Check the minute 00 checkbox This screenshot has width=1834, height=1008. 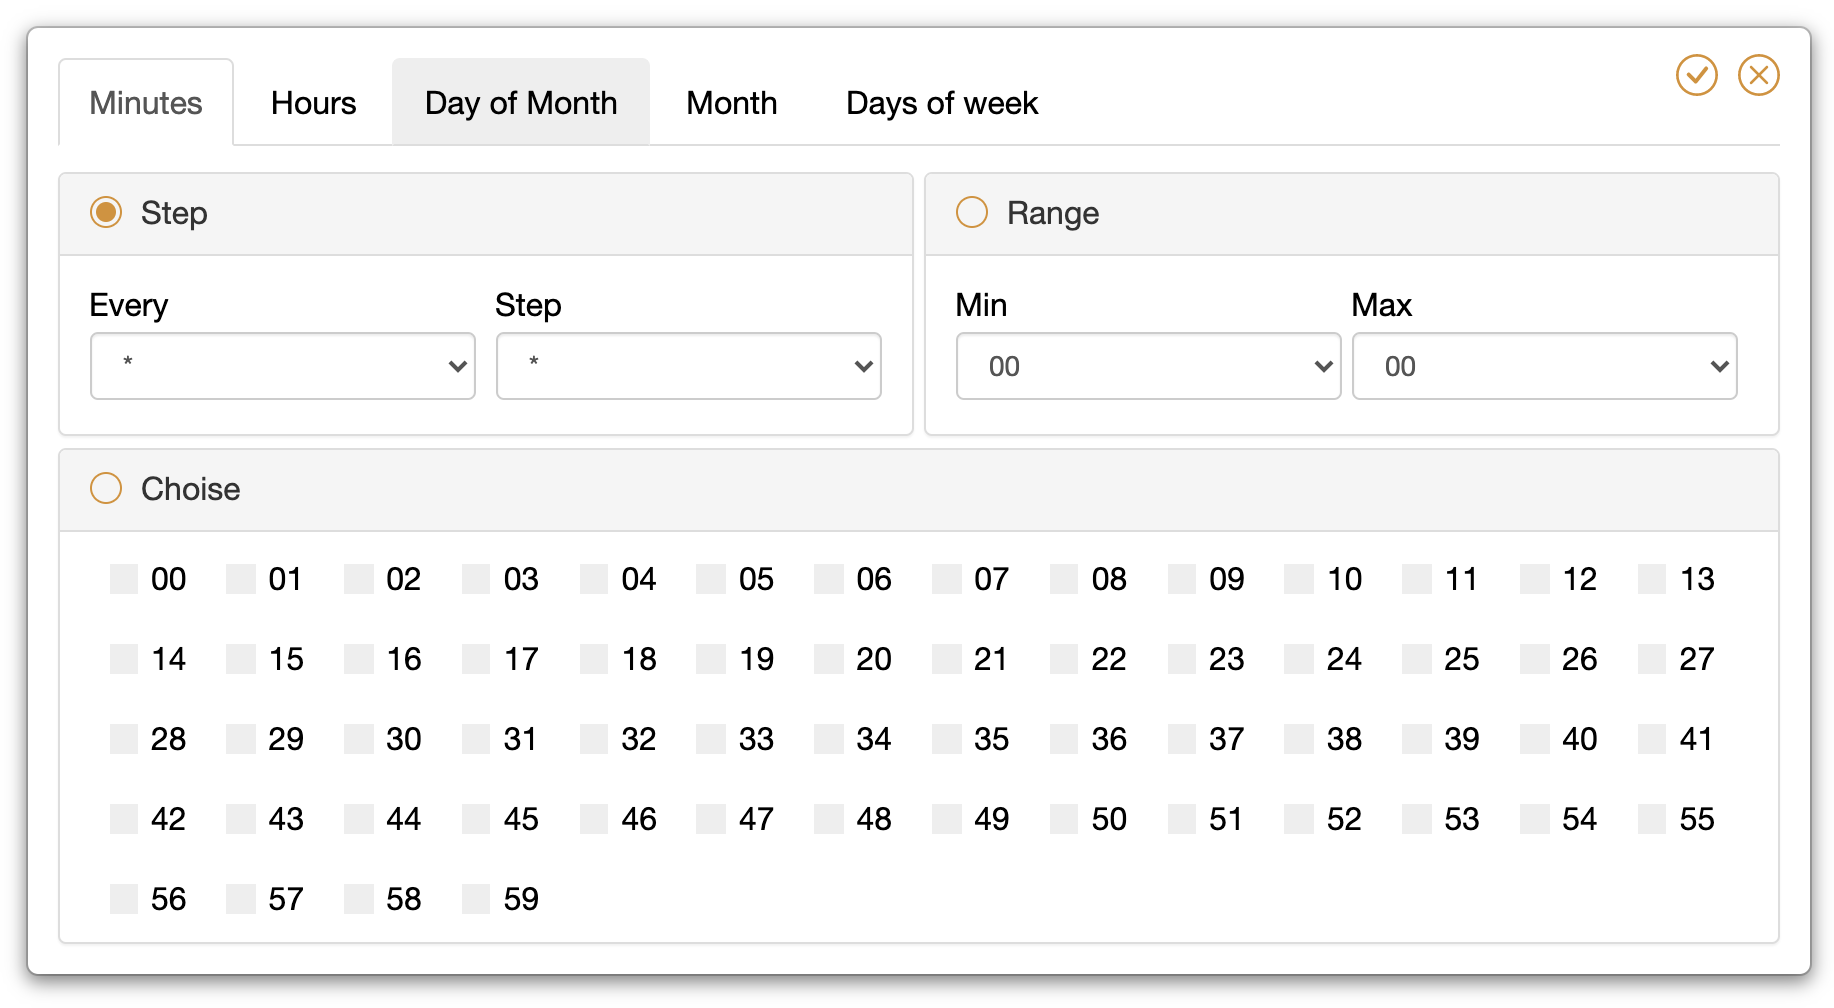(124, 579)
